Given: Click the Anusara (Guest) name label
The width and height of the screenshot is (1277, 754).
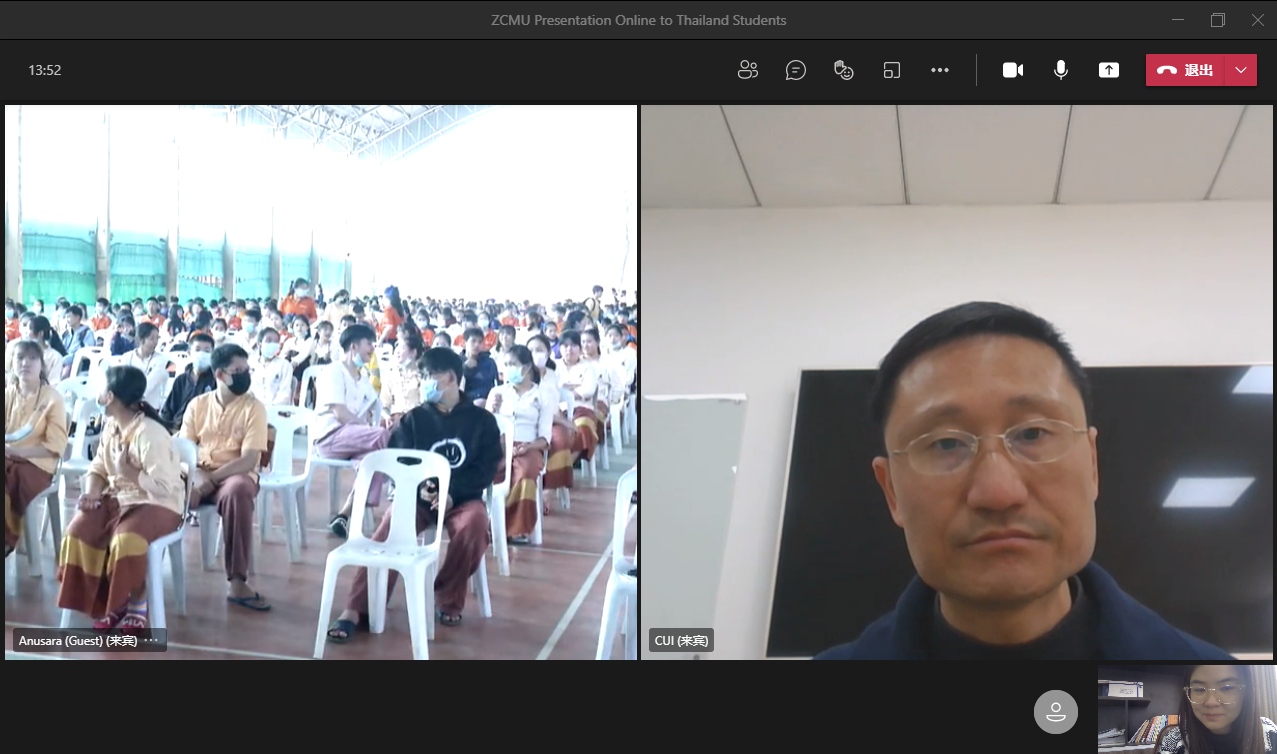Looking at the screenshot, I should 78,640.
